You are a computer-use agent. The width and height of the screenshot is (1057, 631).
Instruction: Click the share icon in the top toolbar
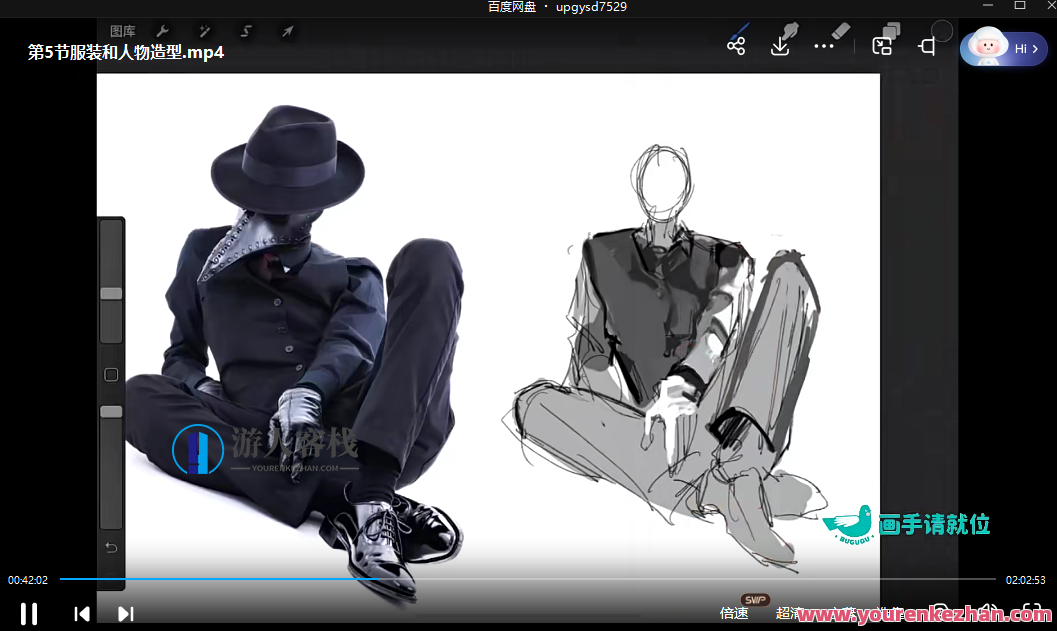736,46
